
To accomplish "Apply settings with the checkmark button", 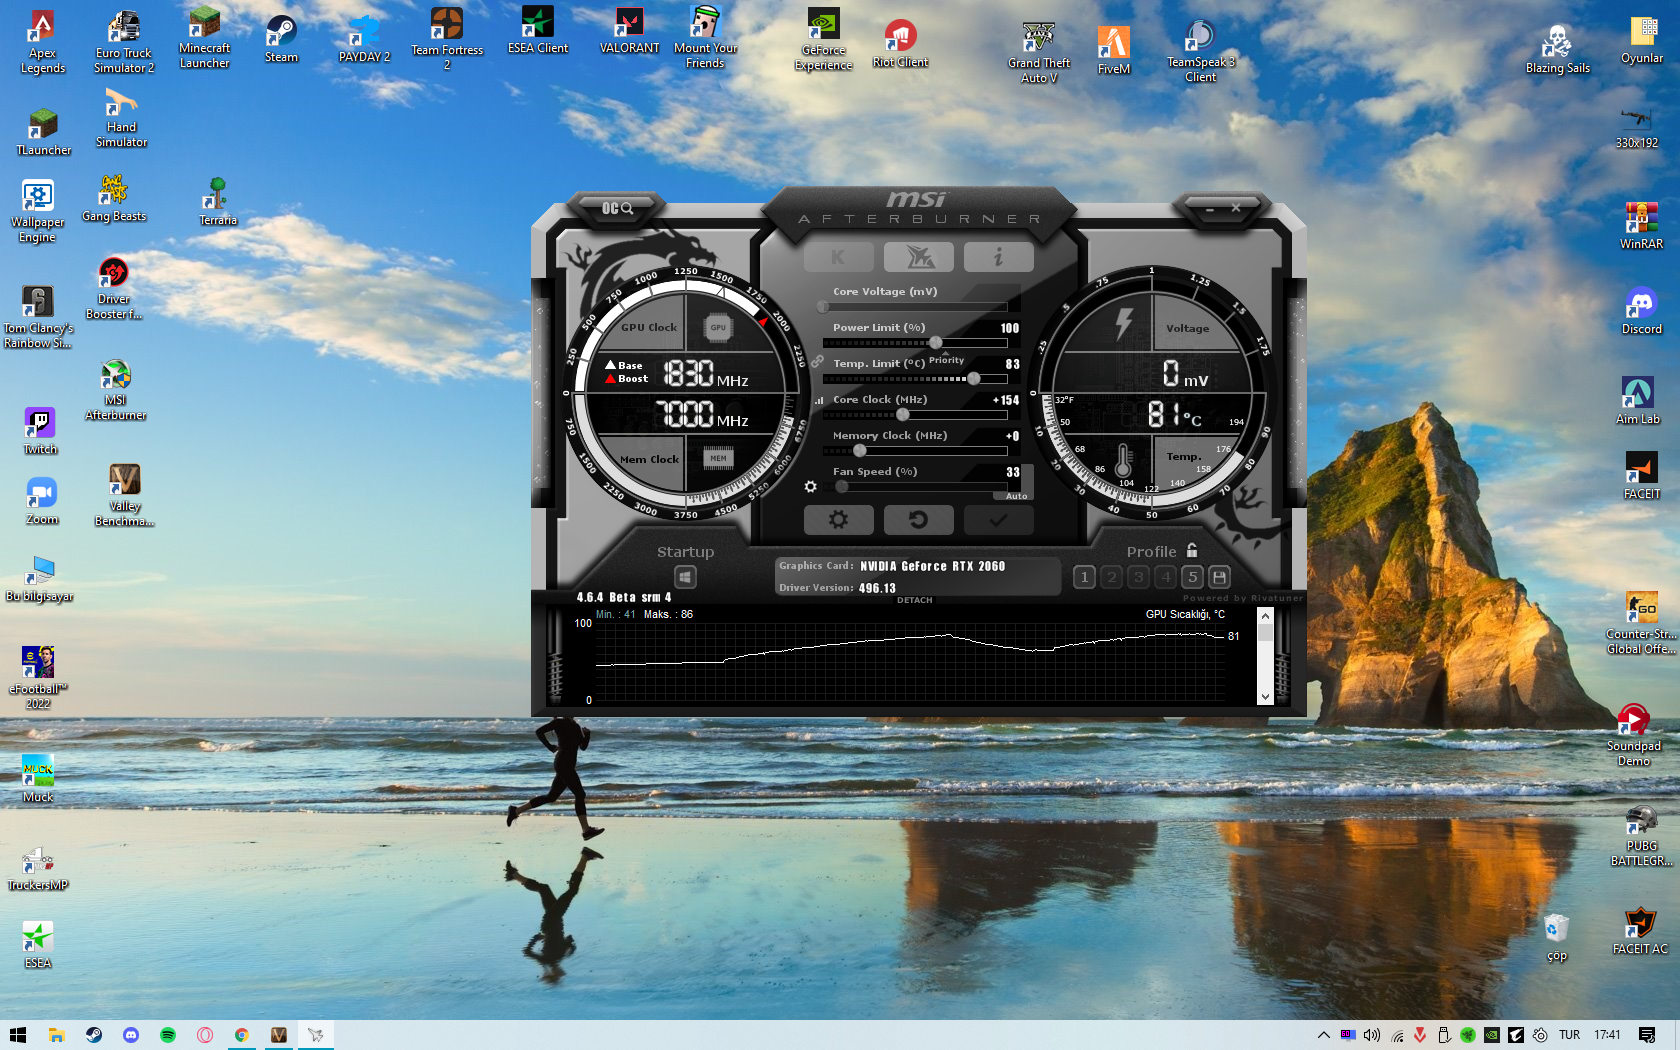I will (x=998, y=520).
